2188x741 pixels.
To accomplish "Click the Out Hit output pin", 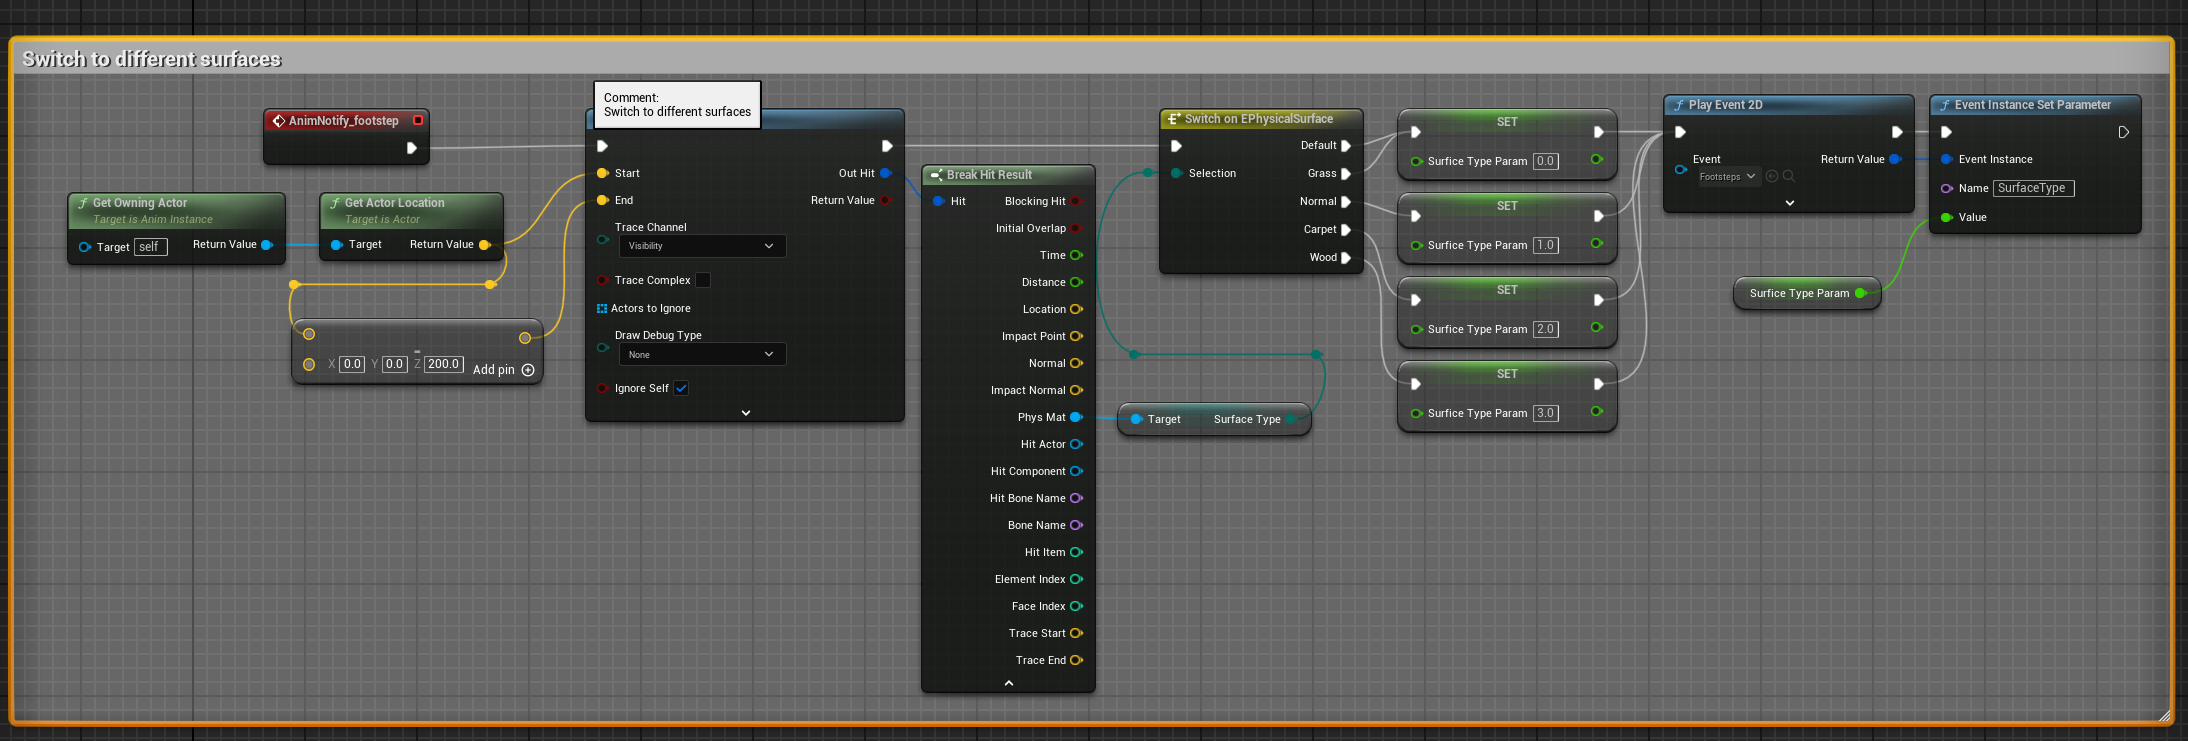I will (x=885, y=173).
